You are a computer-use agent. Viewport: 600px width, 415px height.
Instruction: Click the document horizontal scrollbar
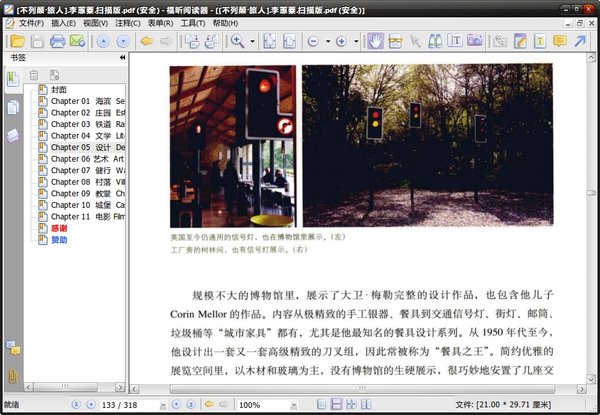click(x=362, y=389)
